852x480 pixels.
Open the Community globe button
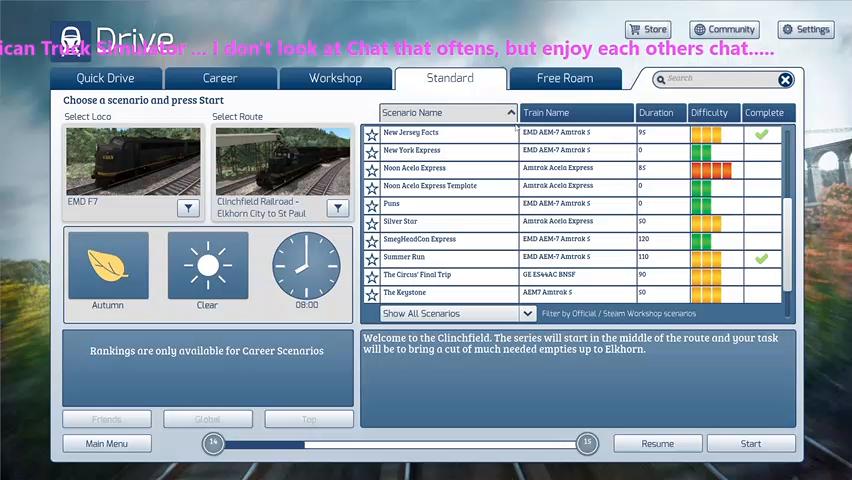pyautogui.click(x=724, y=29)
